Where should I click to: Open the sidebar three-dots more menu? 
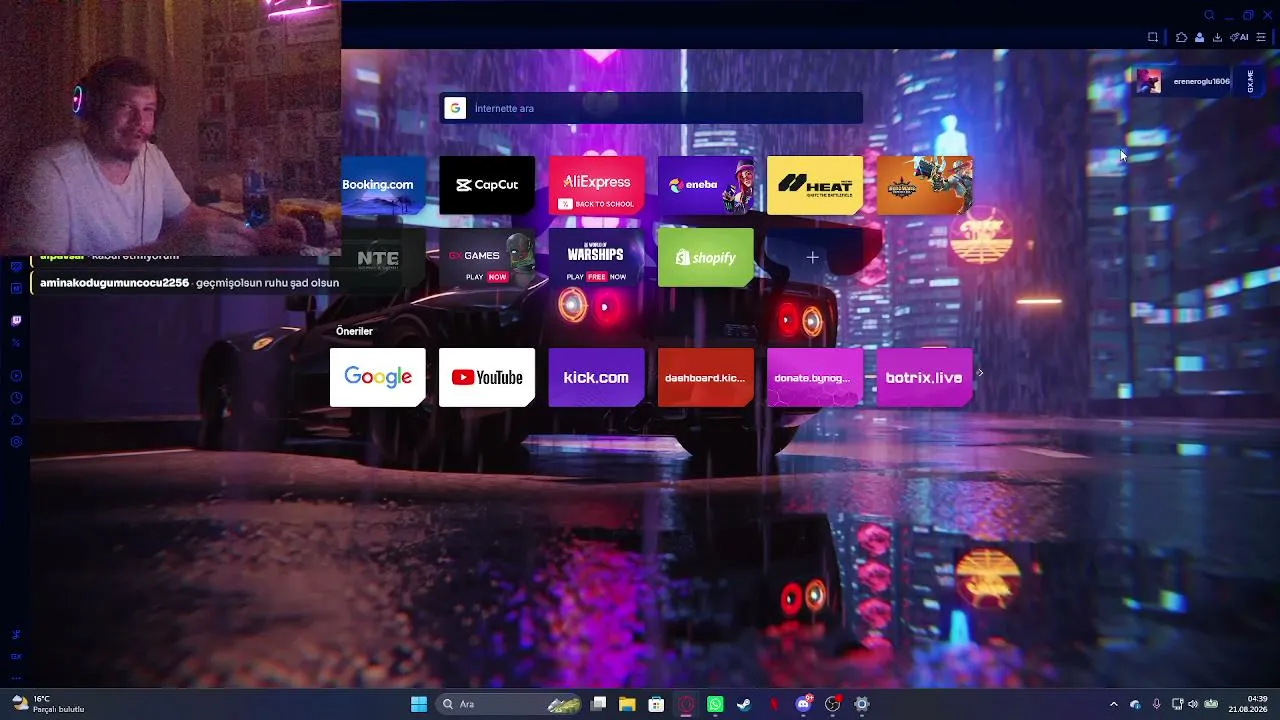click(16, 678)
